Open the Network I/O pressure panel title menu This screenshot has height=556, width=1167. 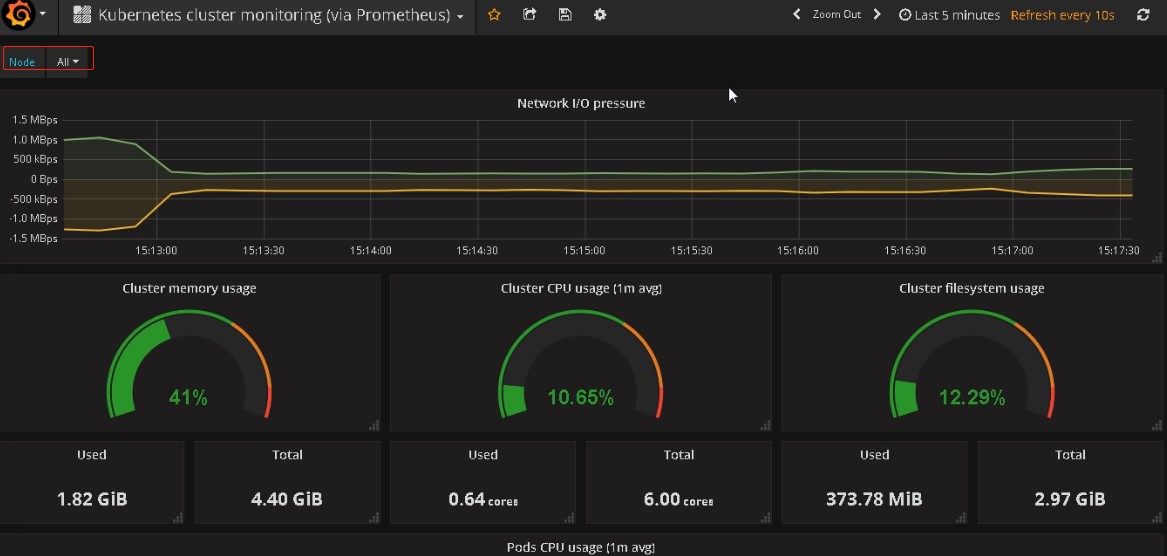click(581, 103)
